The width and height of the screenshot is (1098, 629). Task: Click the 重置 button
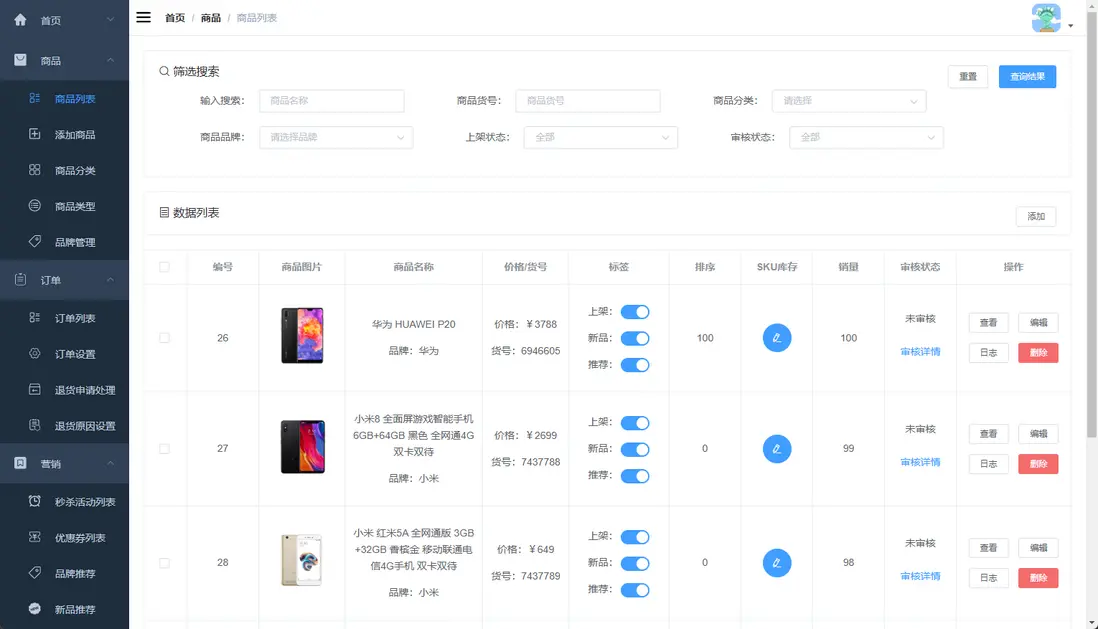coord(968,76)
